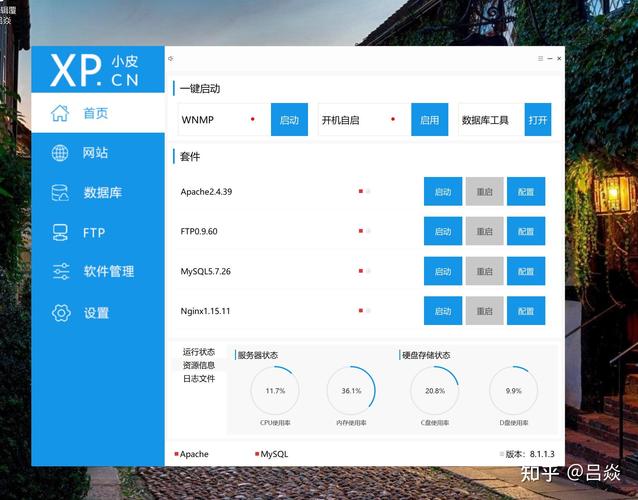The height and width of the screenshot is (500, 638).
Task: Open the globe icon for 网站
Action: (60, 153)
